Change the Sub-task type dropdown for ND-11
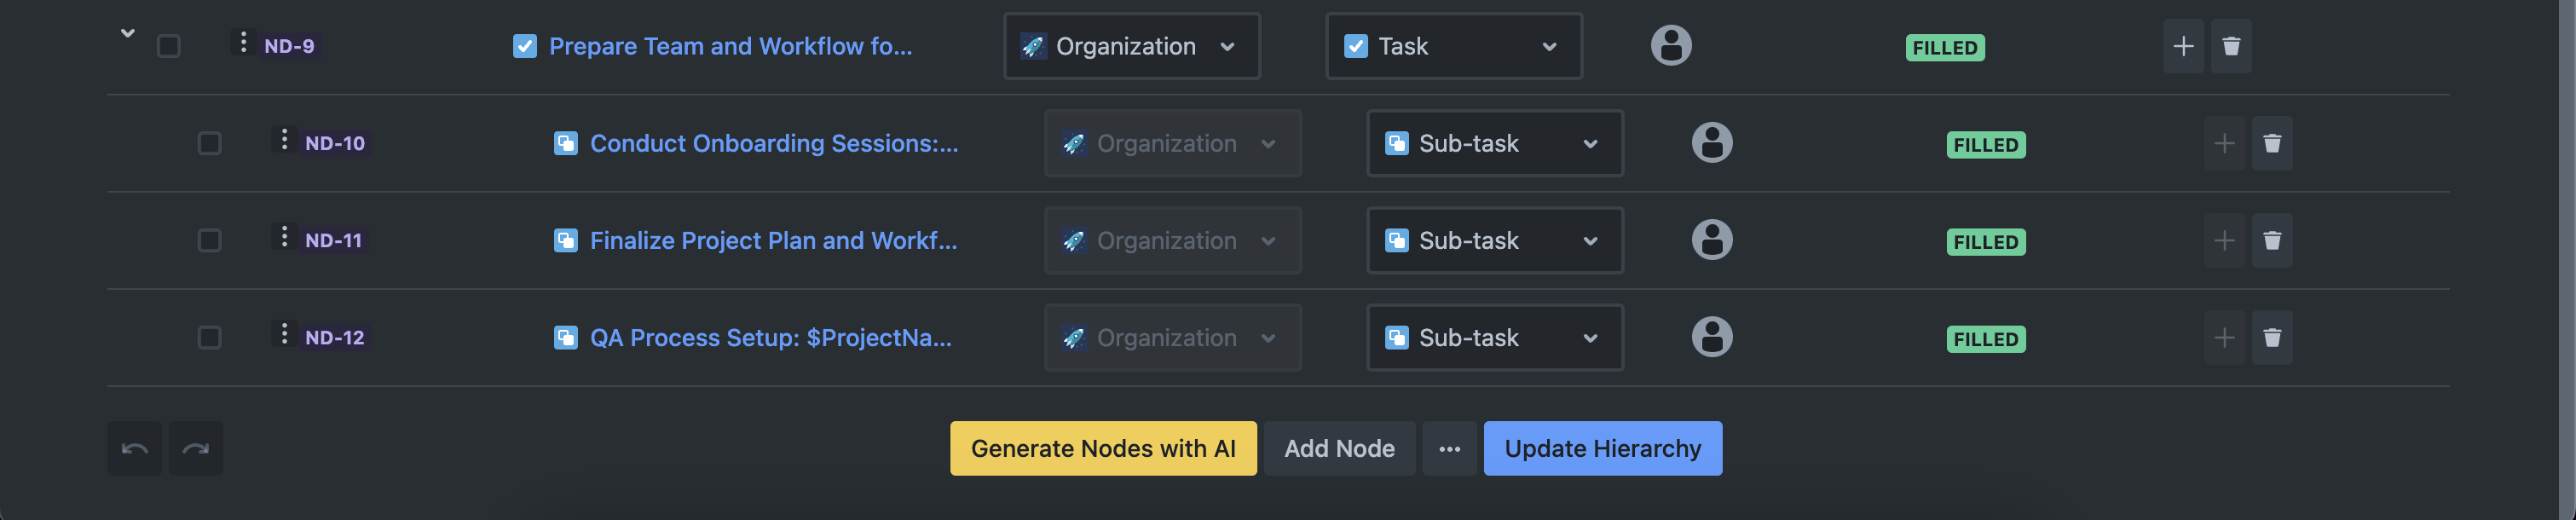Viewport: 2576px width, 520px height. (1493, 241)
